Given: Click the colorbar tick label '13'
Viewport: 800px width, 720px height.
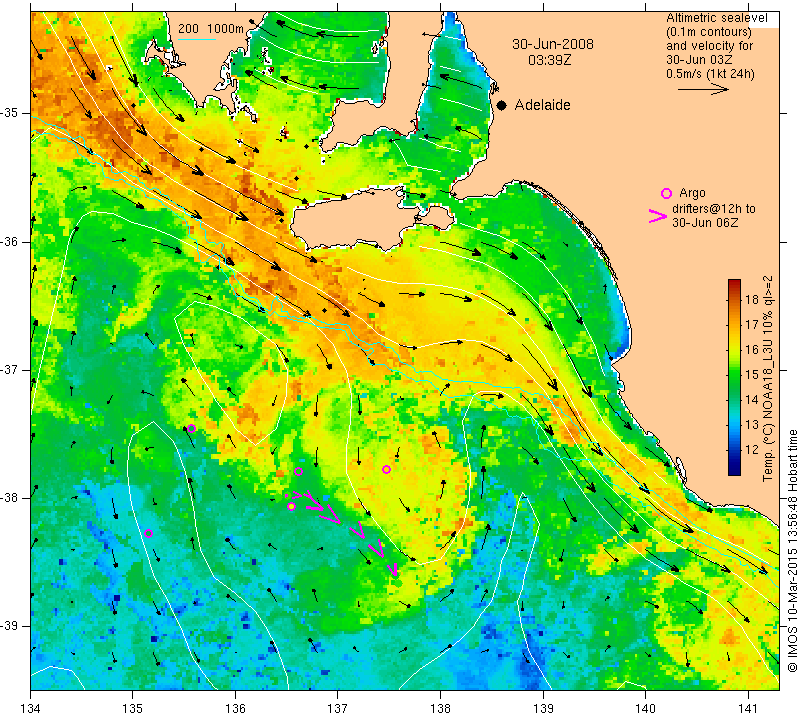Looking at the screenshot, I should 752,425.
